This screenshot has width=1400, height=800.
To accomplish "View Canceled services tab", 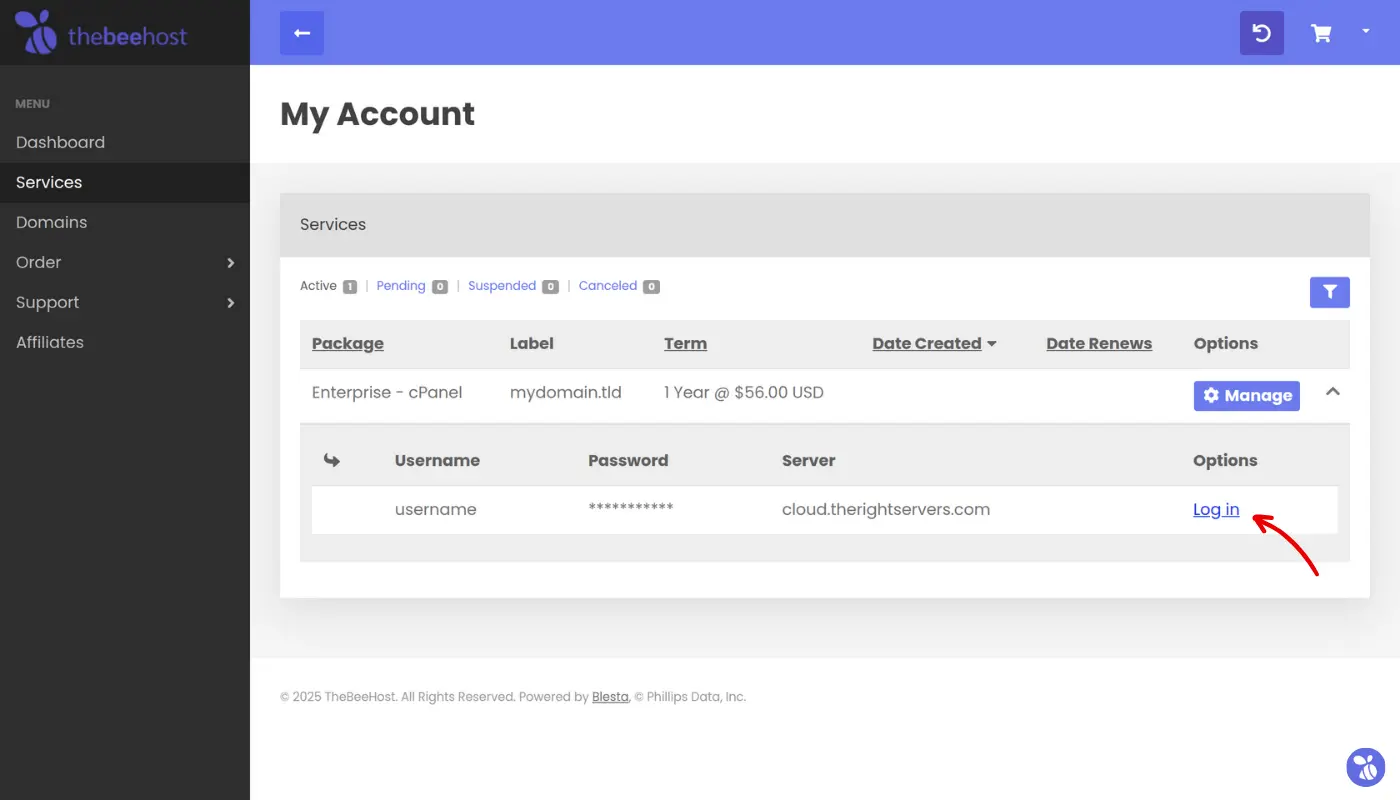I will click(608, 286).
